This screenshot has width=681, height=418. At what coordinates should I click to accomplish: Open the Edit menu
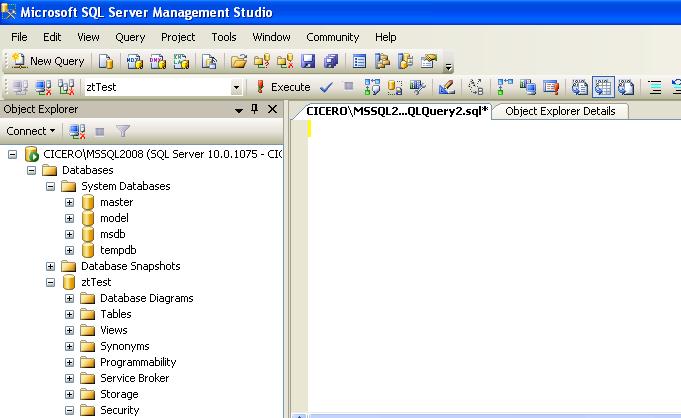52,37
